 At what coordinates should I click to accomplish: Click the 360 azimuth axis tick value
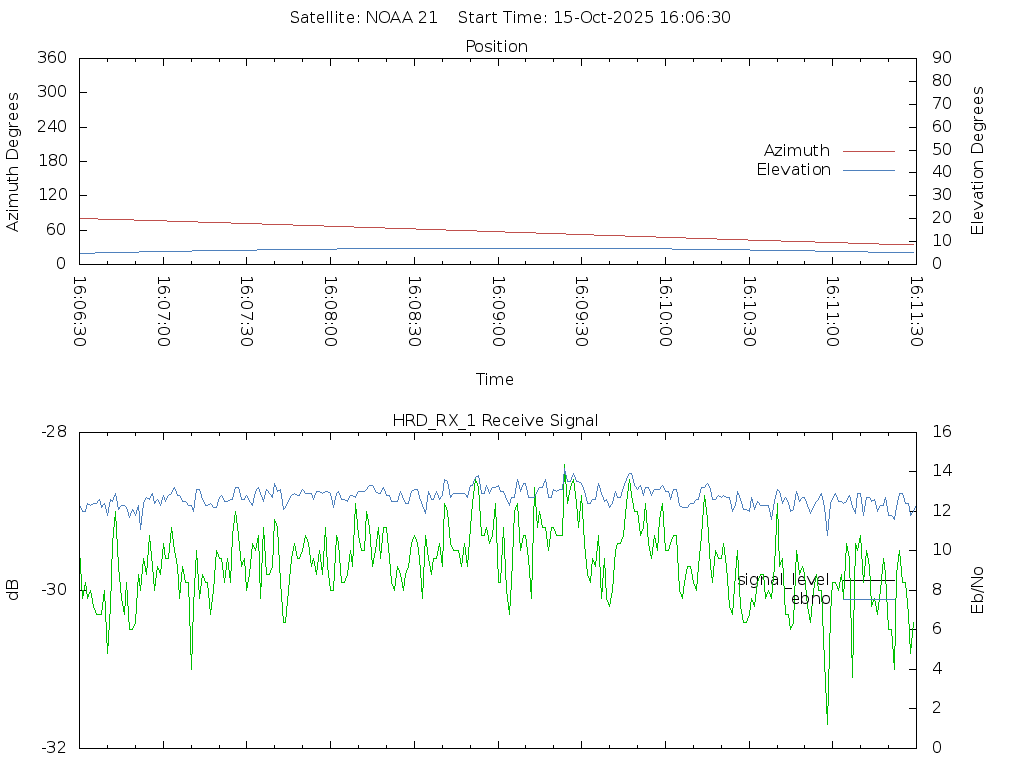point(51,58)
